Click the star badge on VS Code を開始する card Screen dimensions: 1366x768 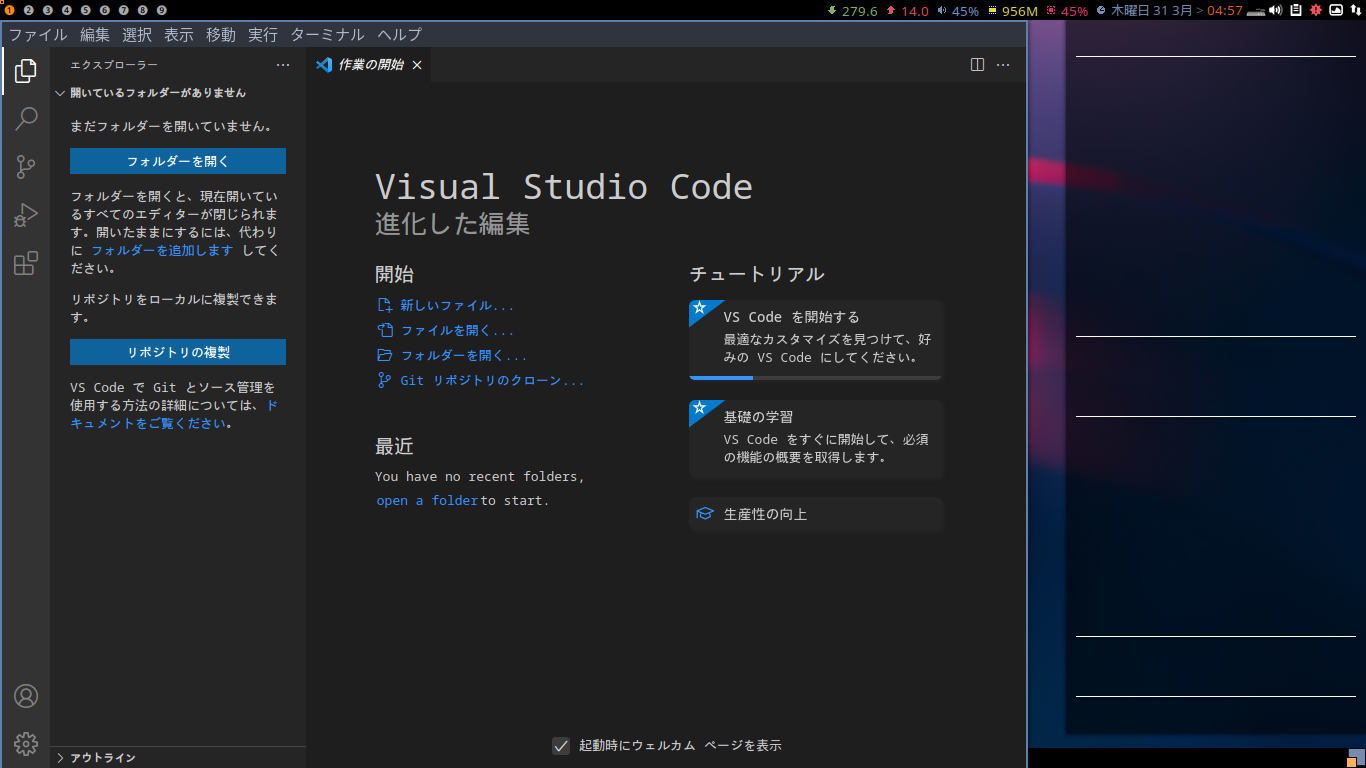click(x=700, y=308)
